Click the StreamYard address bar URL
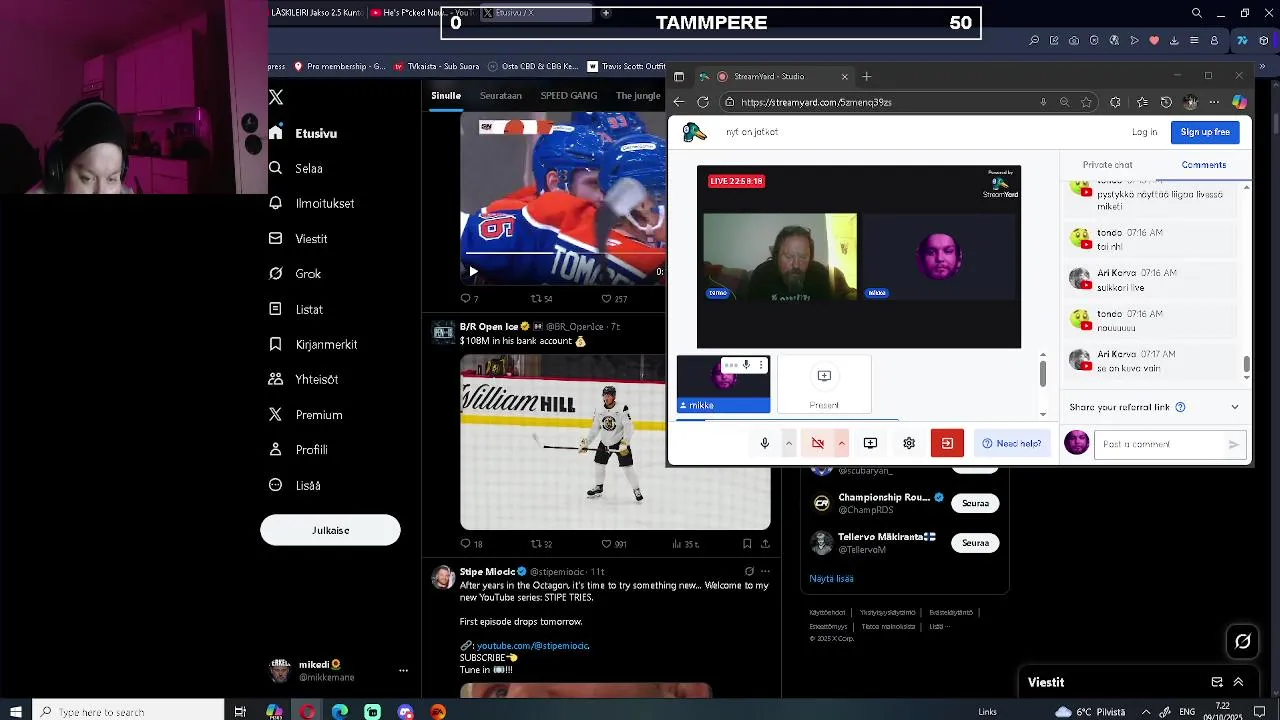This screenshot has height=720, width=1280. pos(816,102)
